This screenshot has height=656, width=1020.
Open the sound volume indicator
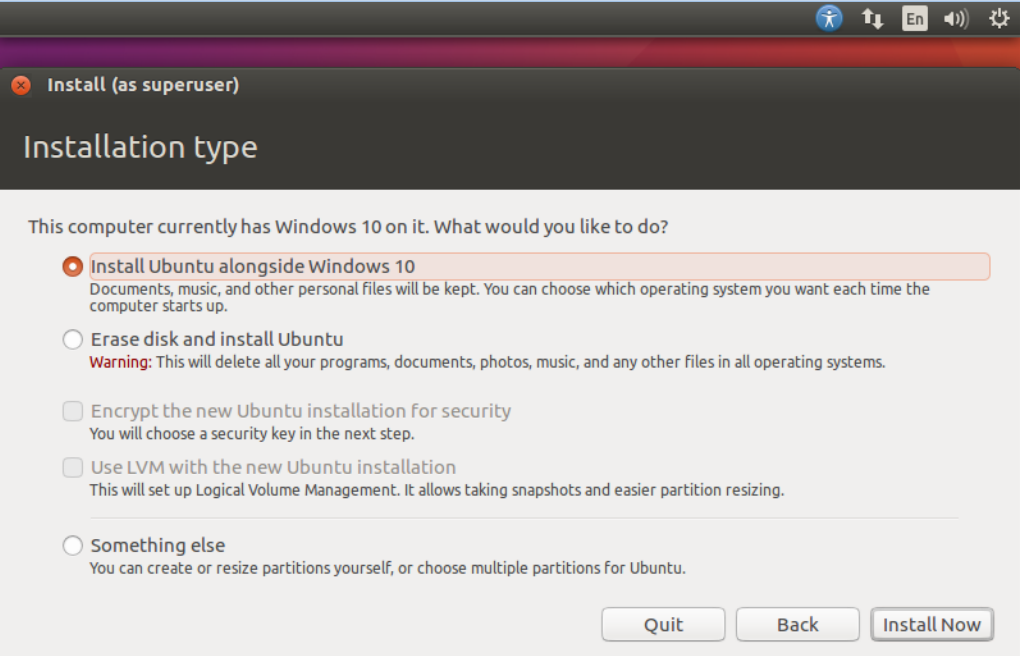956,18
